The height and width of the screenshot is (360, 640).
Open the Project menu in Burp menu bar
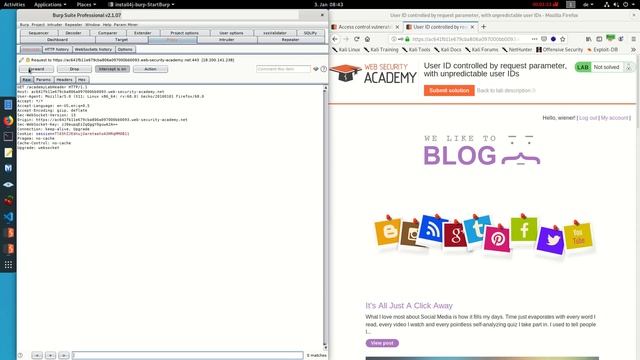coord(39,24)
